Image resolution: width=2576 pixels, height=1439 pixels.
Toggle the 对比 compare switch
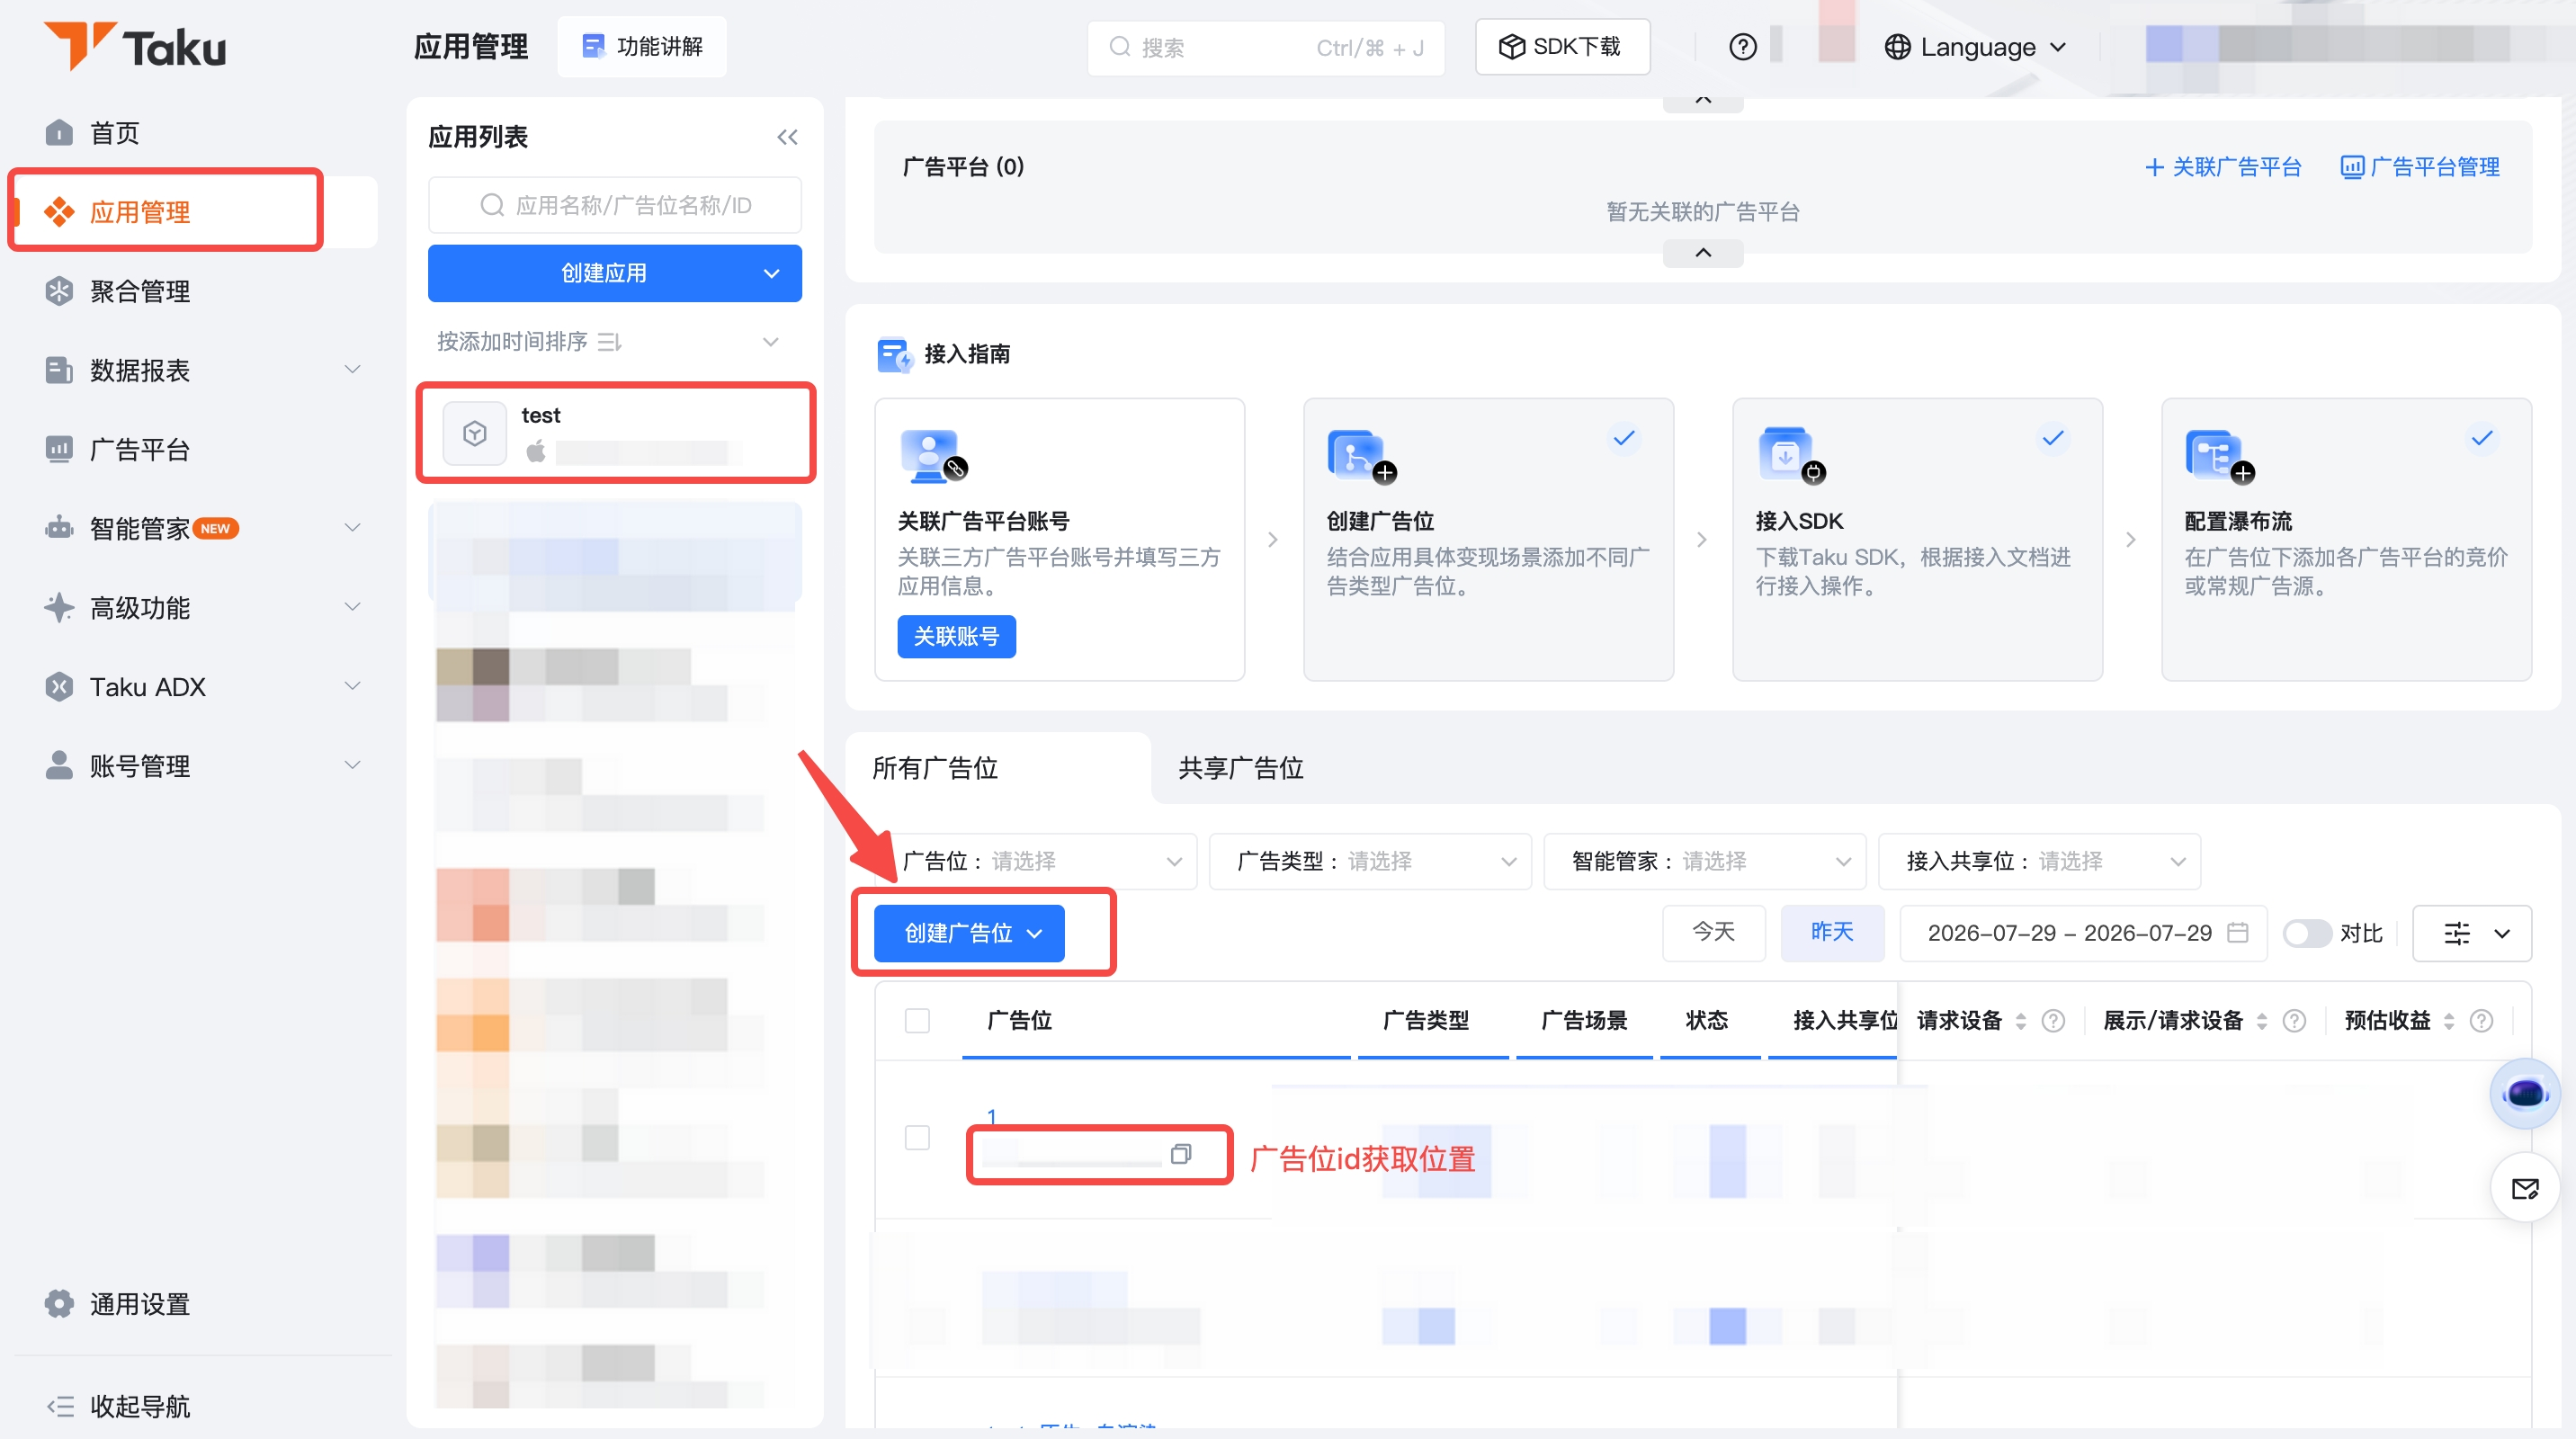pos(2306,933)
